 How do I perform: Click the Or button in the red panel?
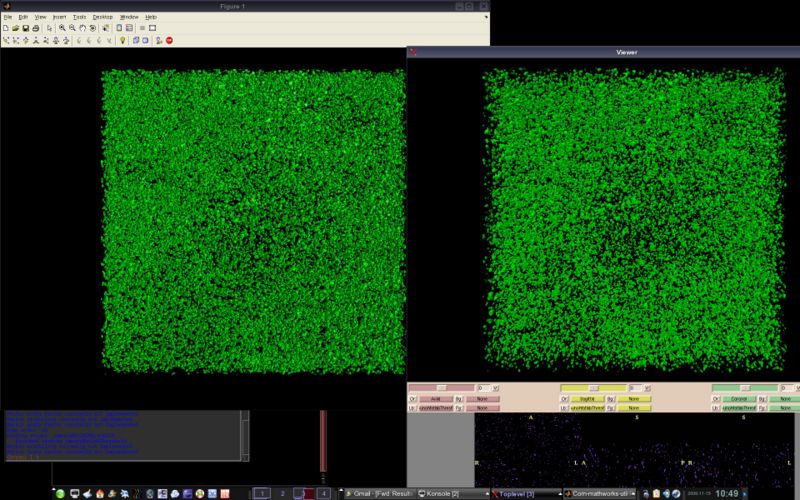(x=412, y=399)
